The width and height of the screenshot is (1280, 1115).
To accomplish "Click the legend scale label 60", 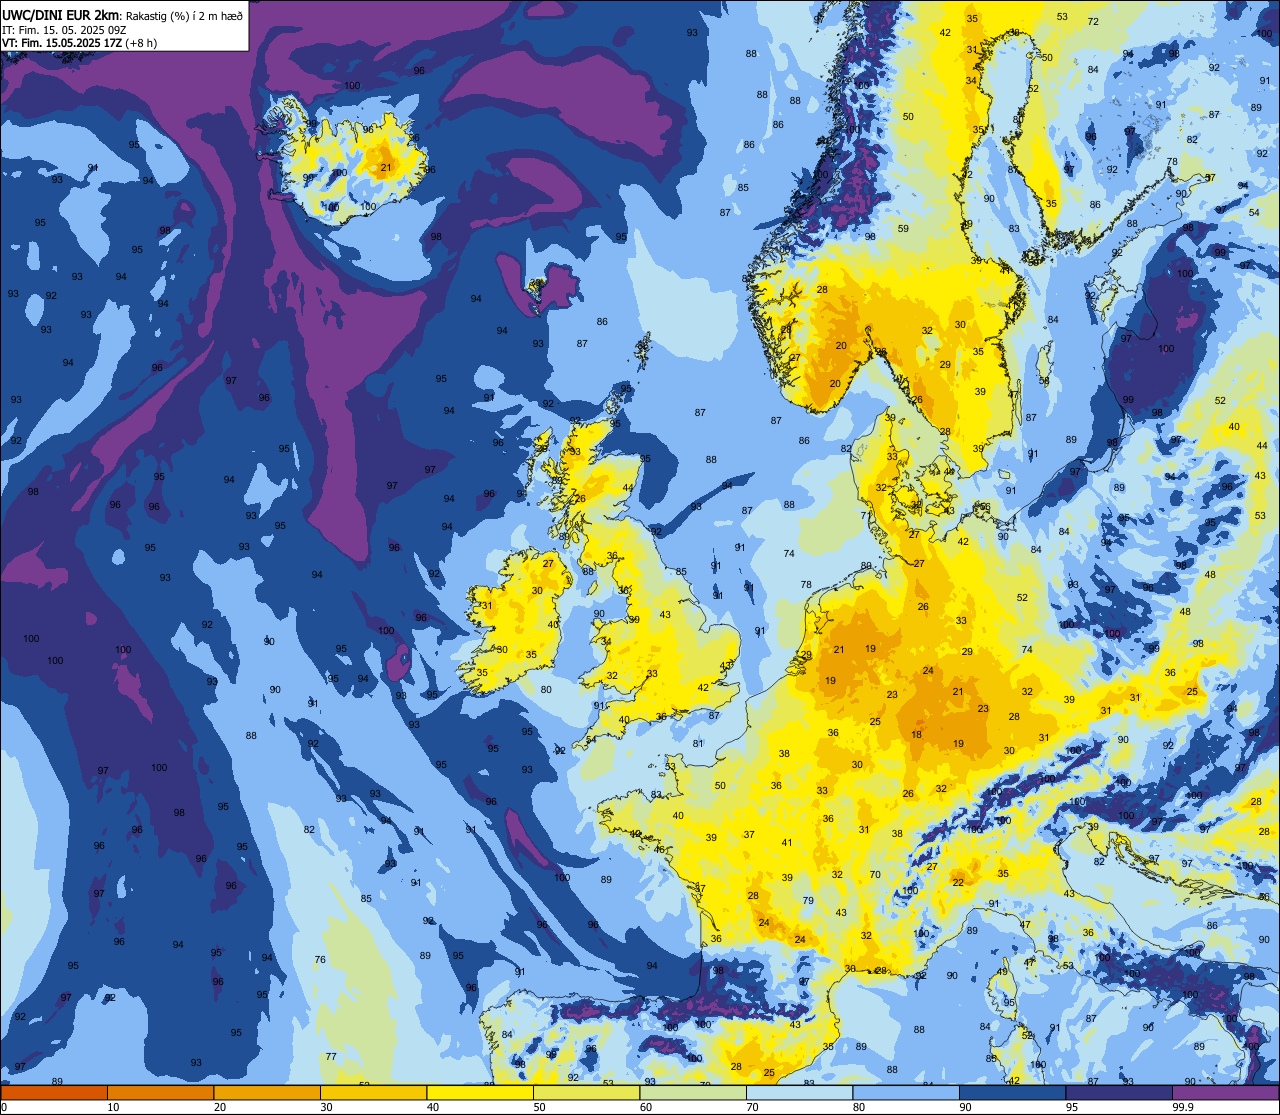I will [646, 1107].
